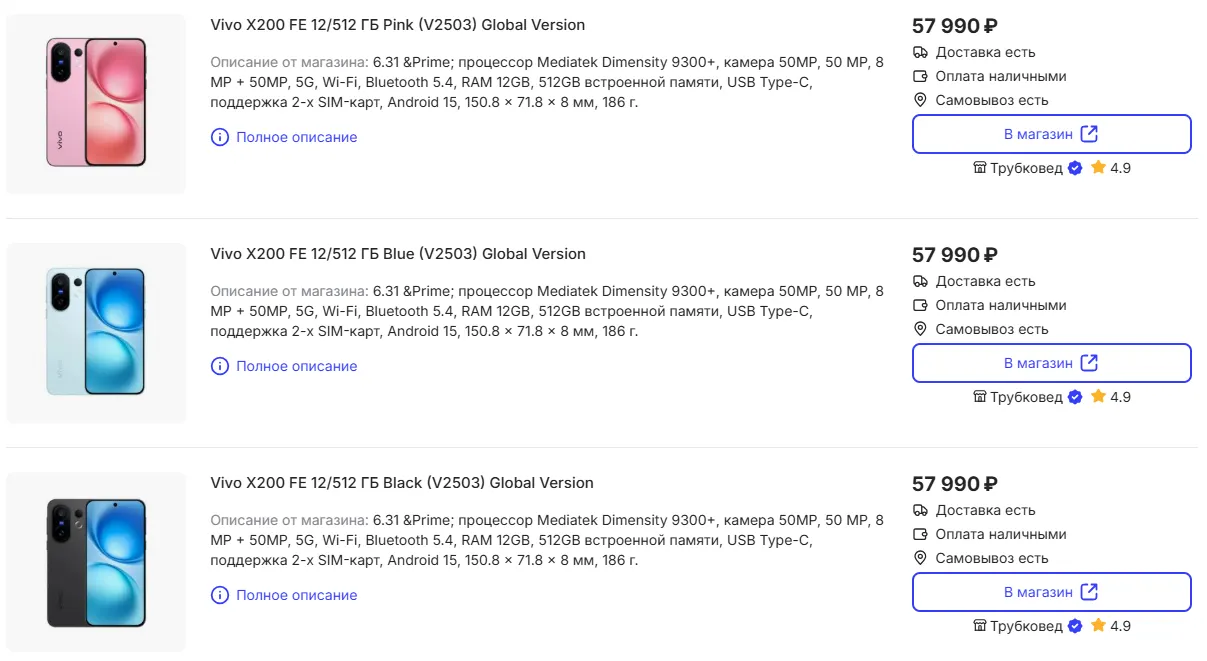
Task: Expand Полное описание for the Blue phone
Action: click(296, 366)
